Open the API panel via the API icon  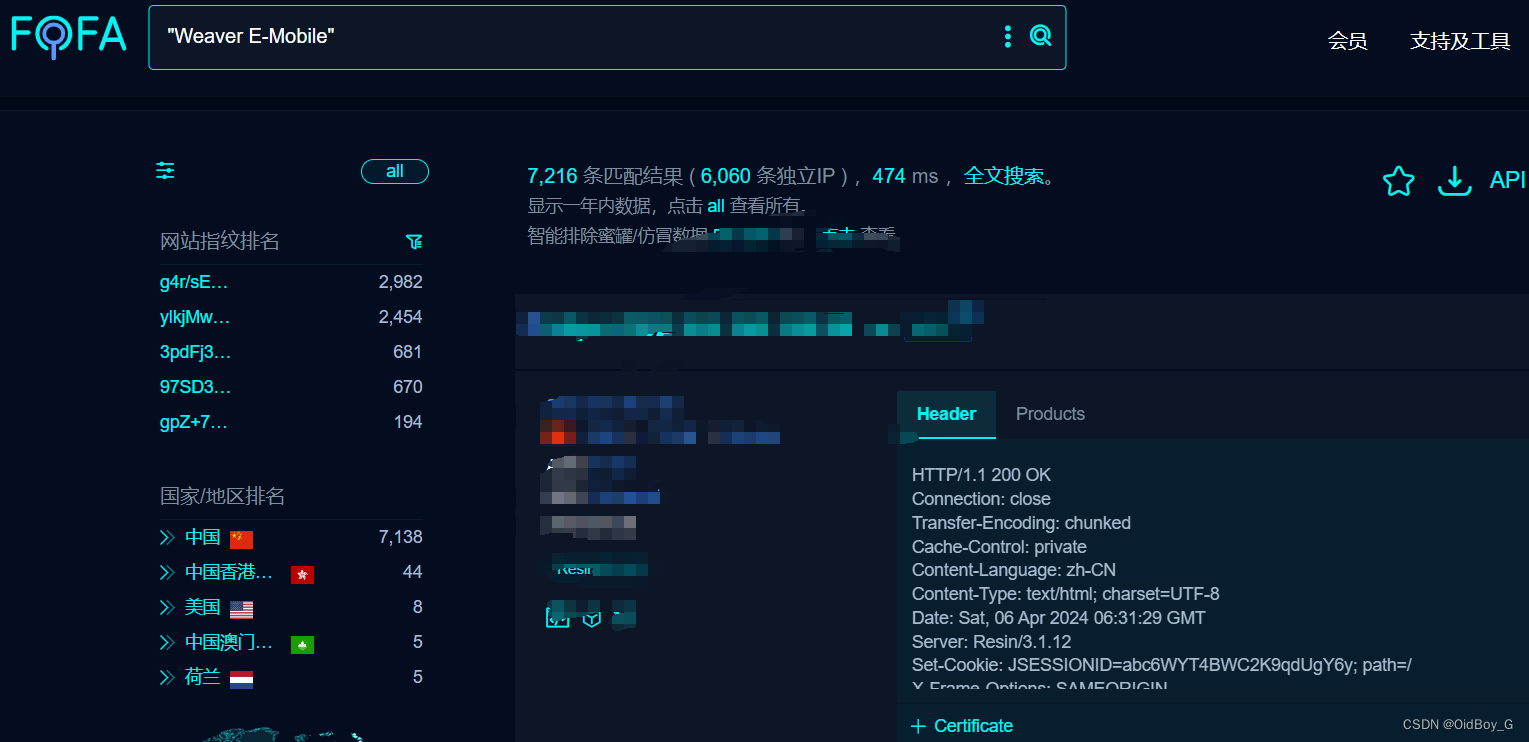(1506, 180)
